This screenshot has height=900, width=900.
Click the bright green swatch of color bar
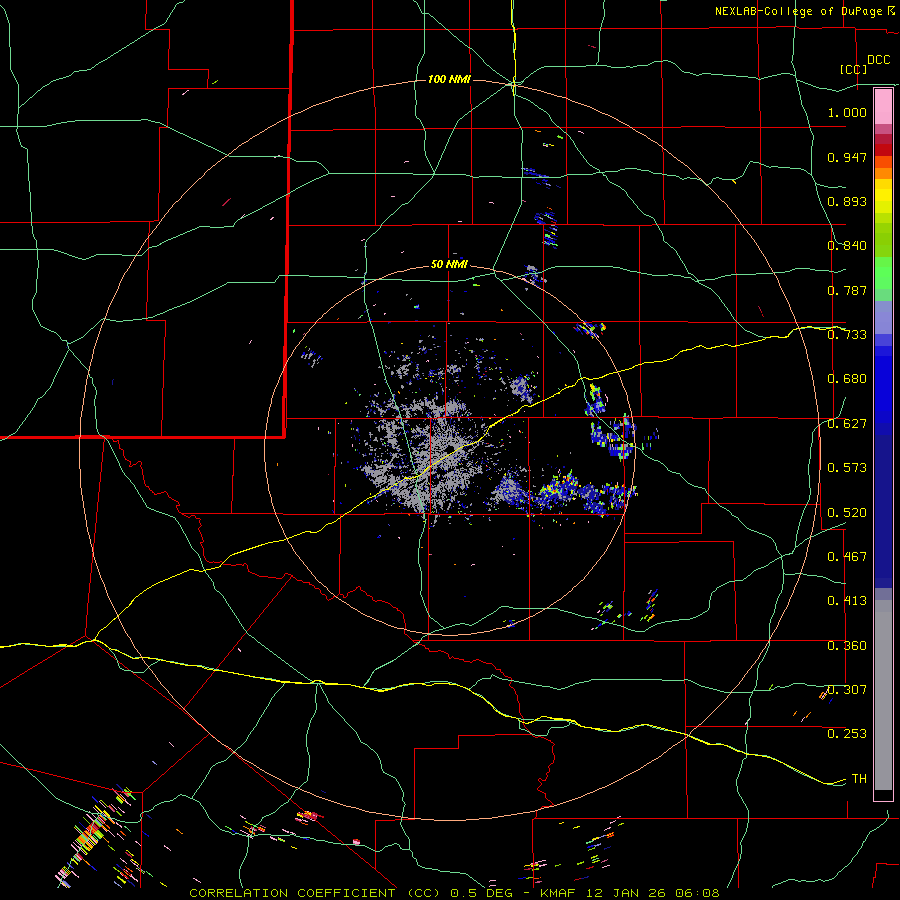[883, 273]
